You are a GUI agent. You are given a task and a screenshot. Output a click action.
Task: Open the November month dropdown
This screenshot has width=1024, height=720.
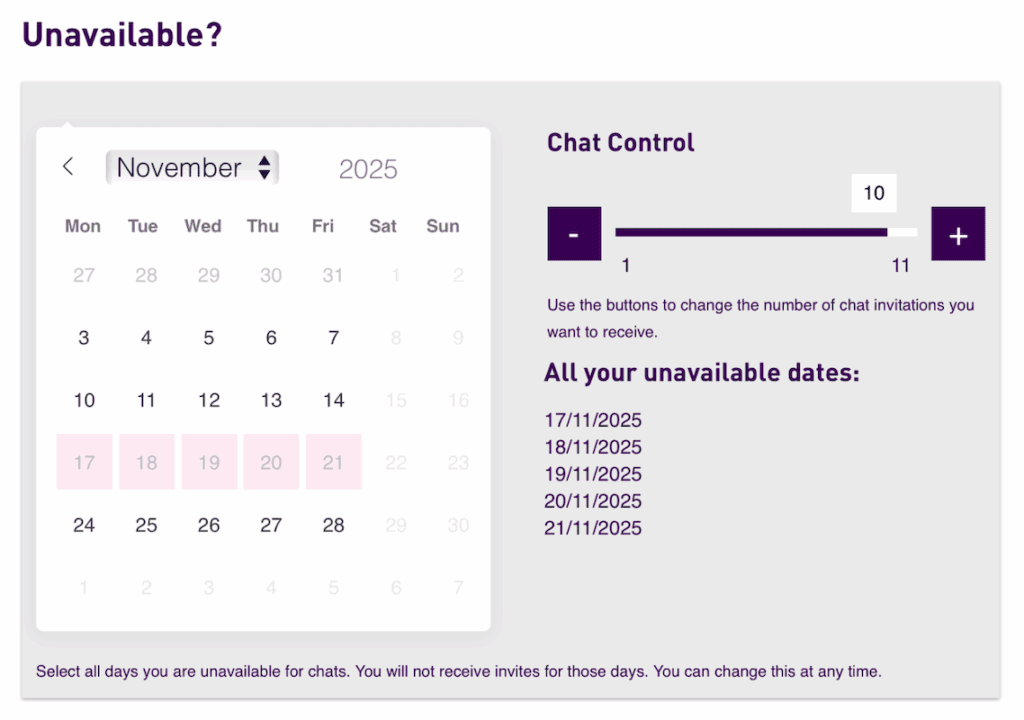192,168
